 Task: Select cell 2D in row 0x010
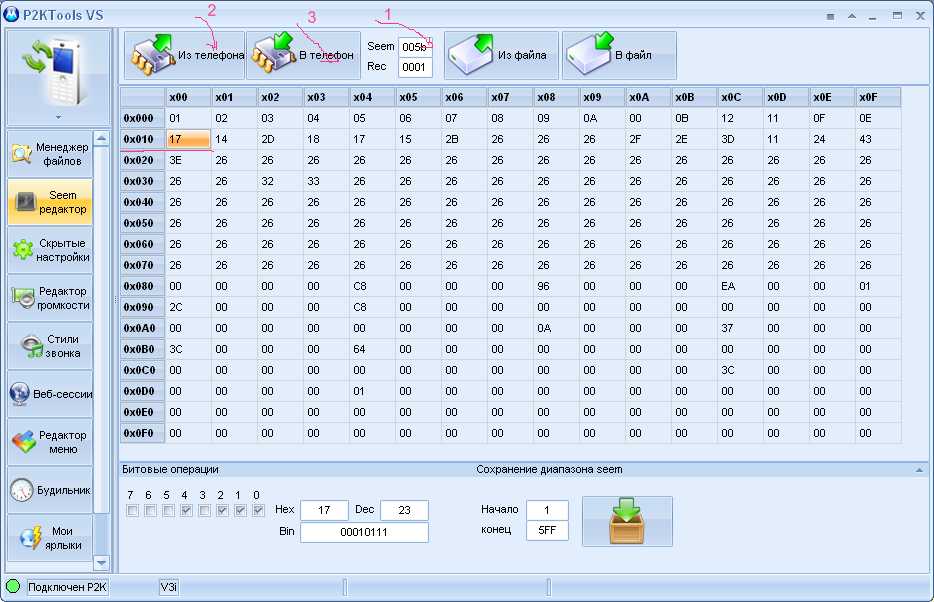click(x=280, y=139)
